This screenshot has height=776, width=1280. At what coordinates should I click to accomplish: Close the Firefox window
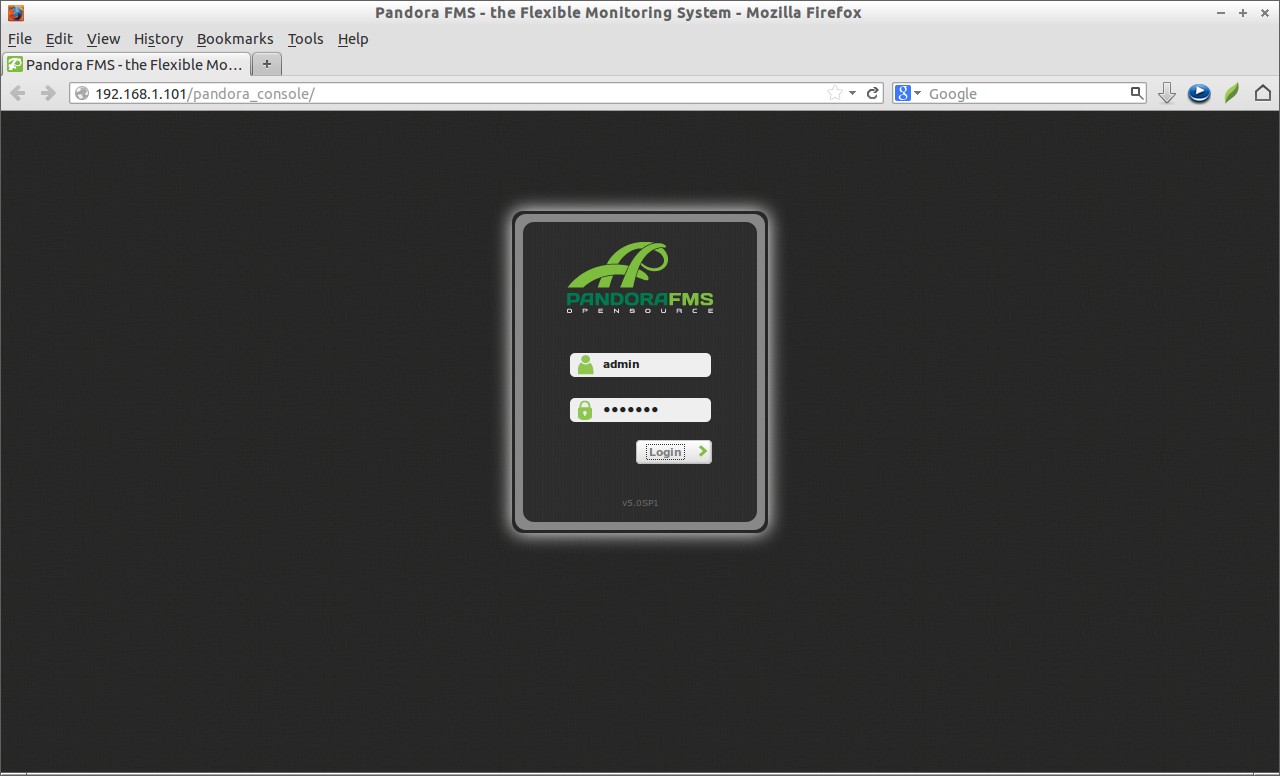coord(1264,13)
